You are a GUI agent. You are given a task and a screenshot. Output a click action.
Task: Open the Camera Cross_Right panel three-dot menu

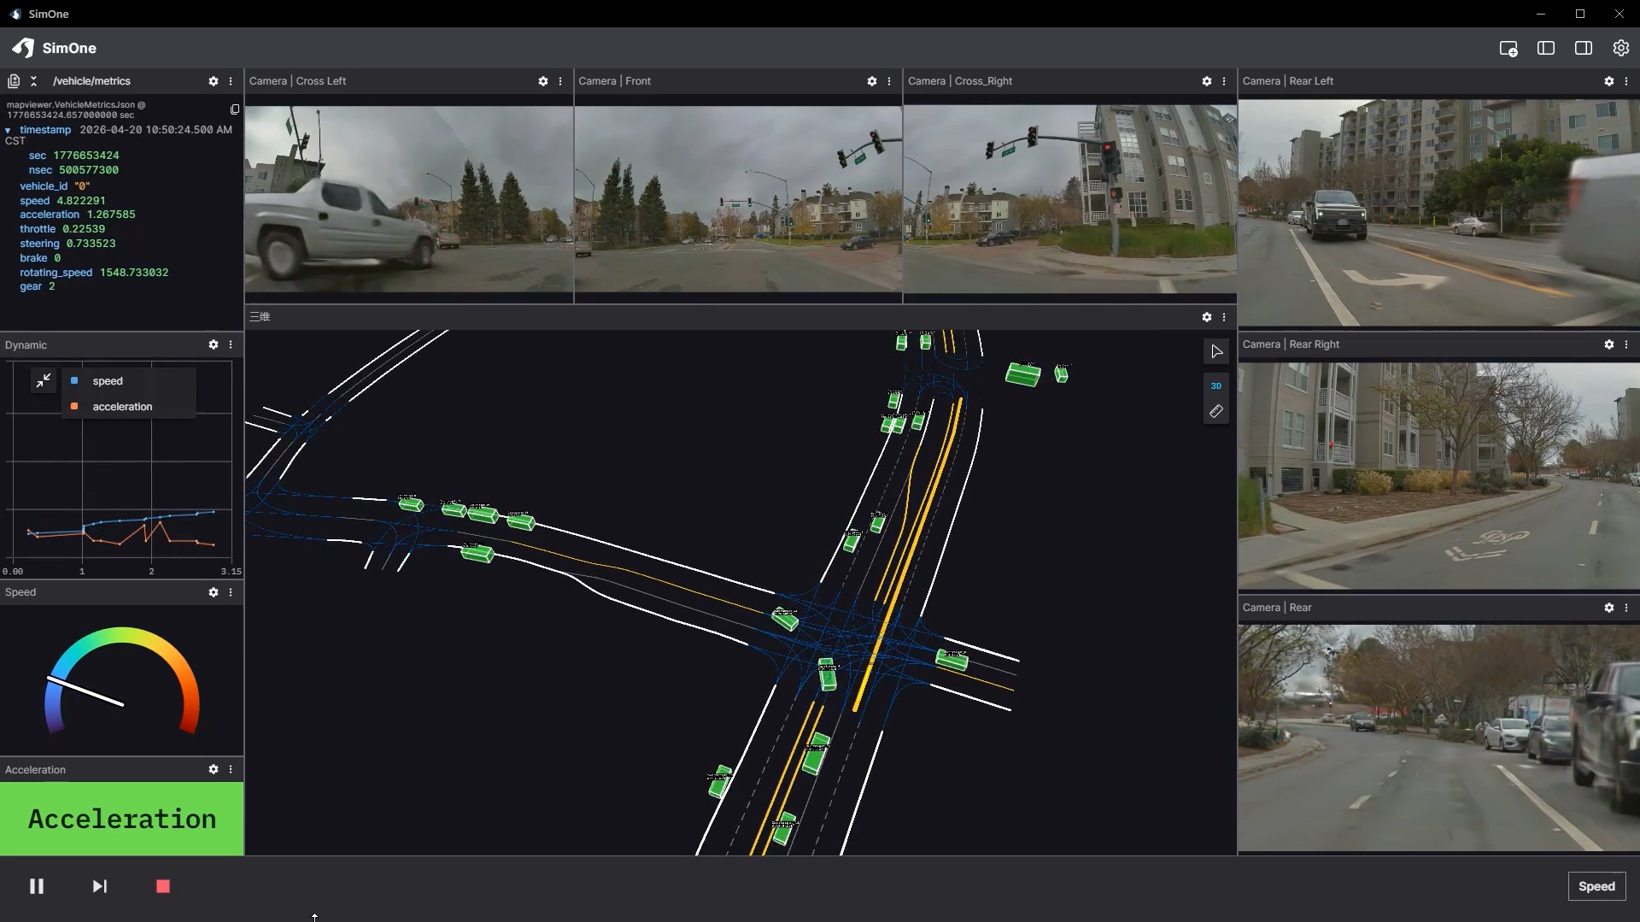[x=1224, y=81]
